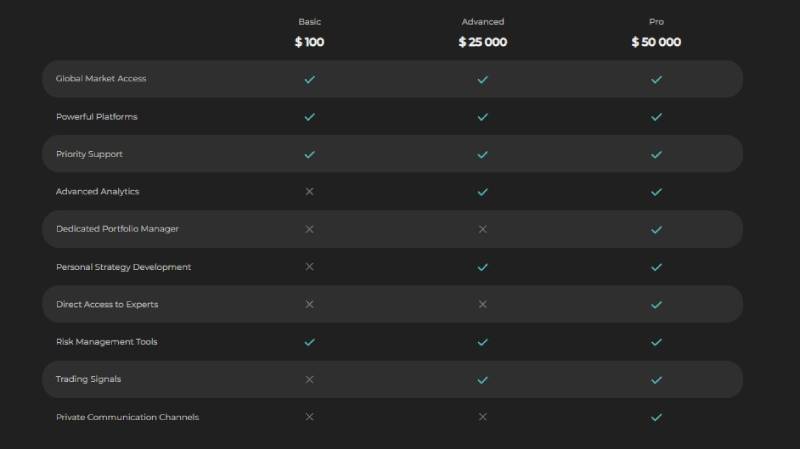800x449 pixels.
Task: Click the Basic checkmark for Risk Management Tools
Action: (310, 342)
